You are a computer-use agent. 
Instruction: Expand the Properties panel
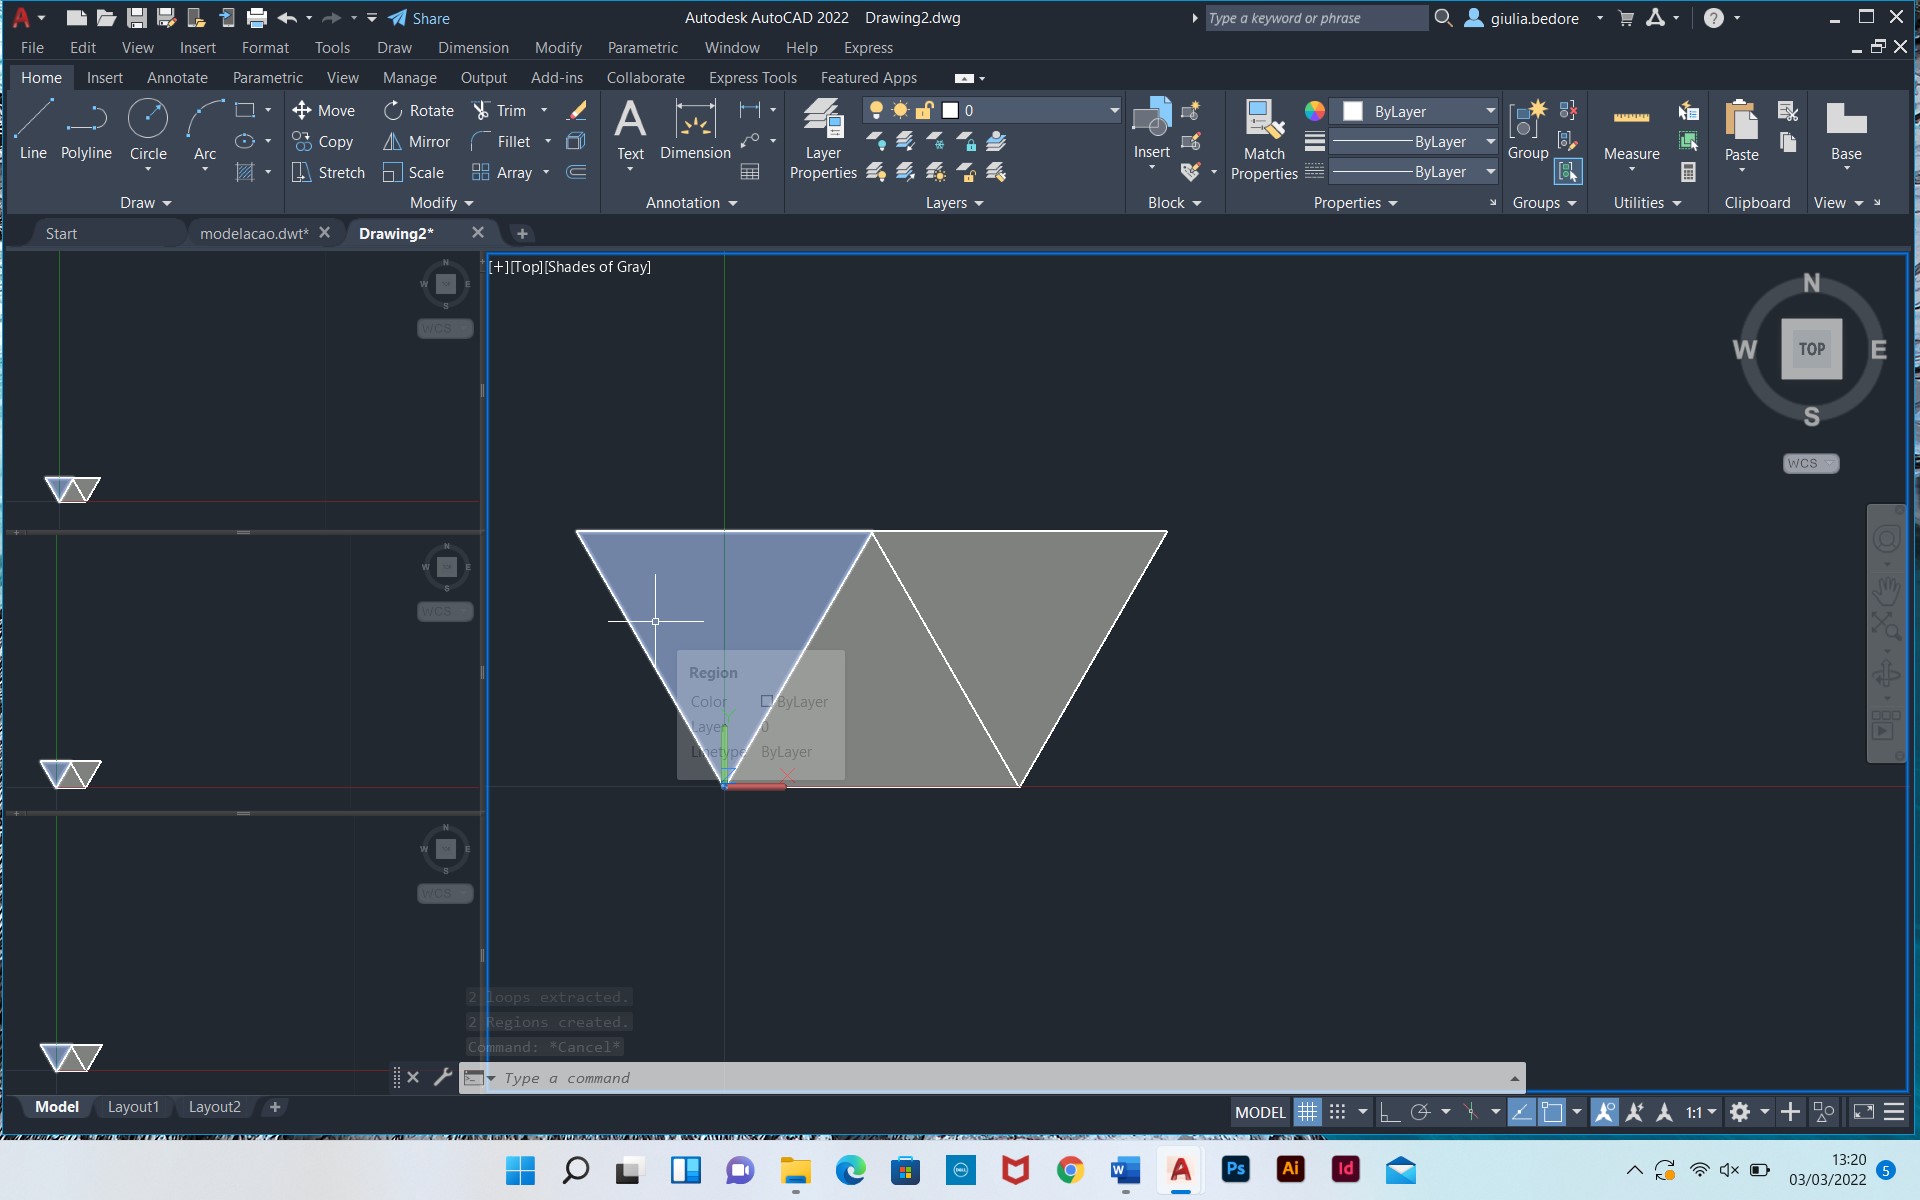click(1355, 203)
